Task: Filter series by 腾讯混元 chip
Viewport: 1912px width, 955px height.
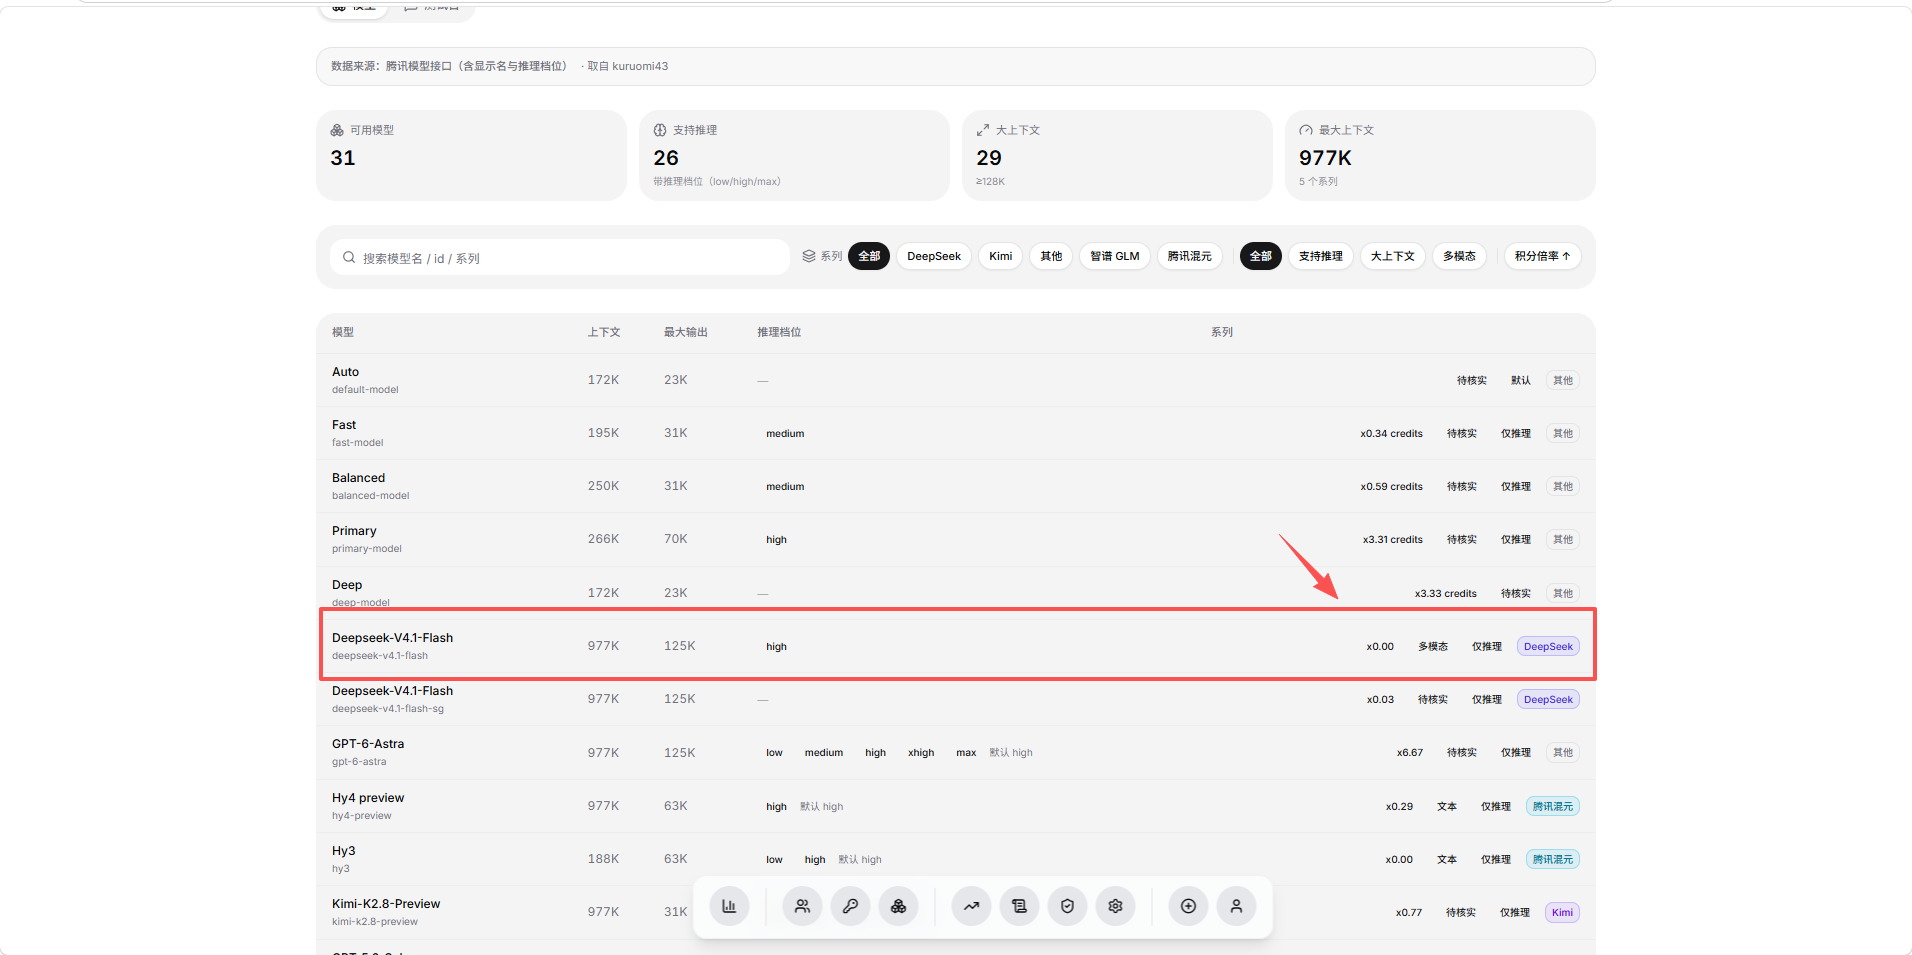Action: click(x=1190, y=256)
